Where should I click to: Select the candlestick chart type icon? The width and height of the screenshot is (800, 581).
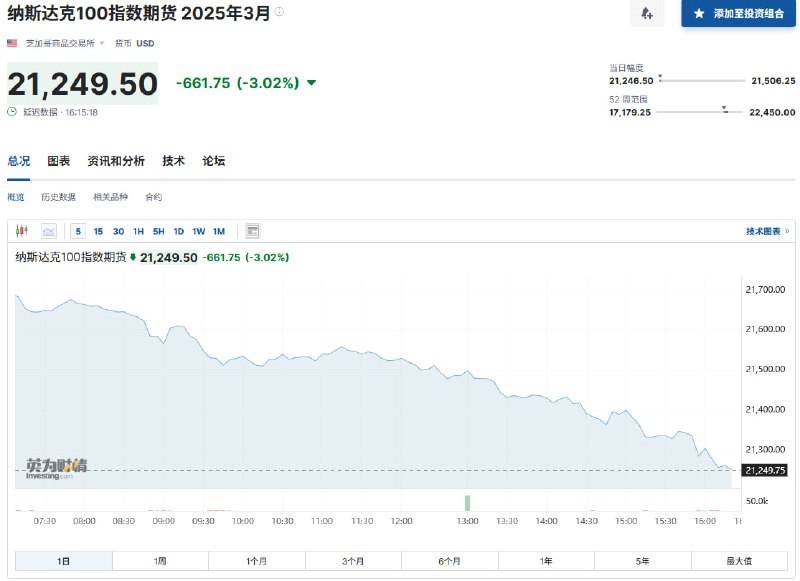pyautogui.click(x=20, y=231)
